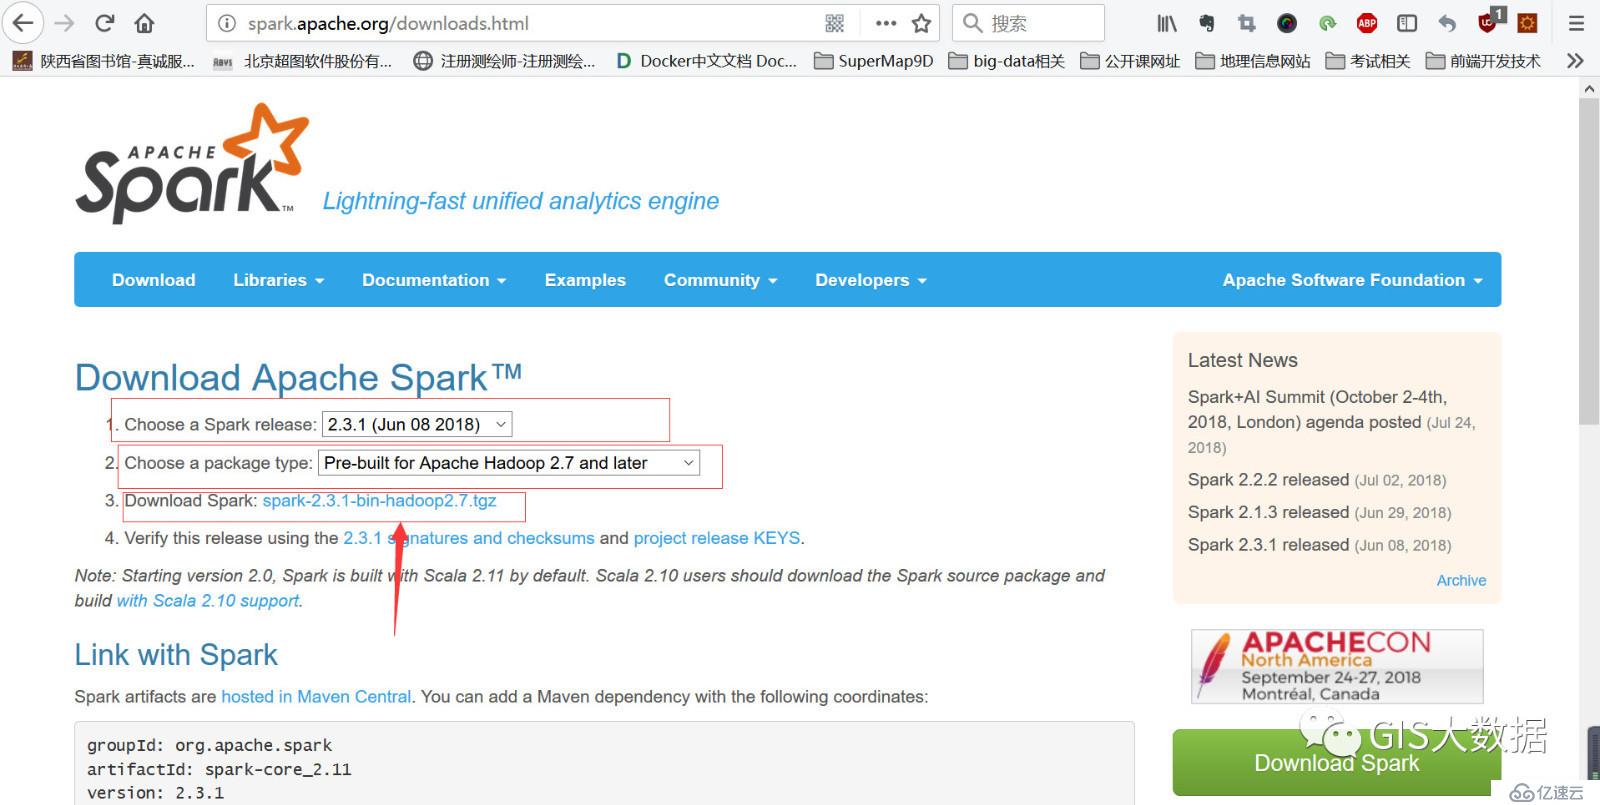Image resolution: width=1600 pixels, height=805 pixels.
Task: Open the uBlock Origin shield extension
Action: click(1488, 22)
